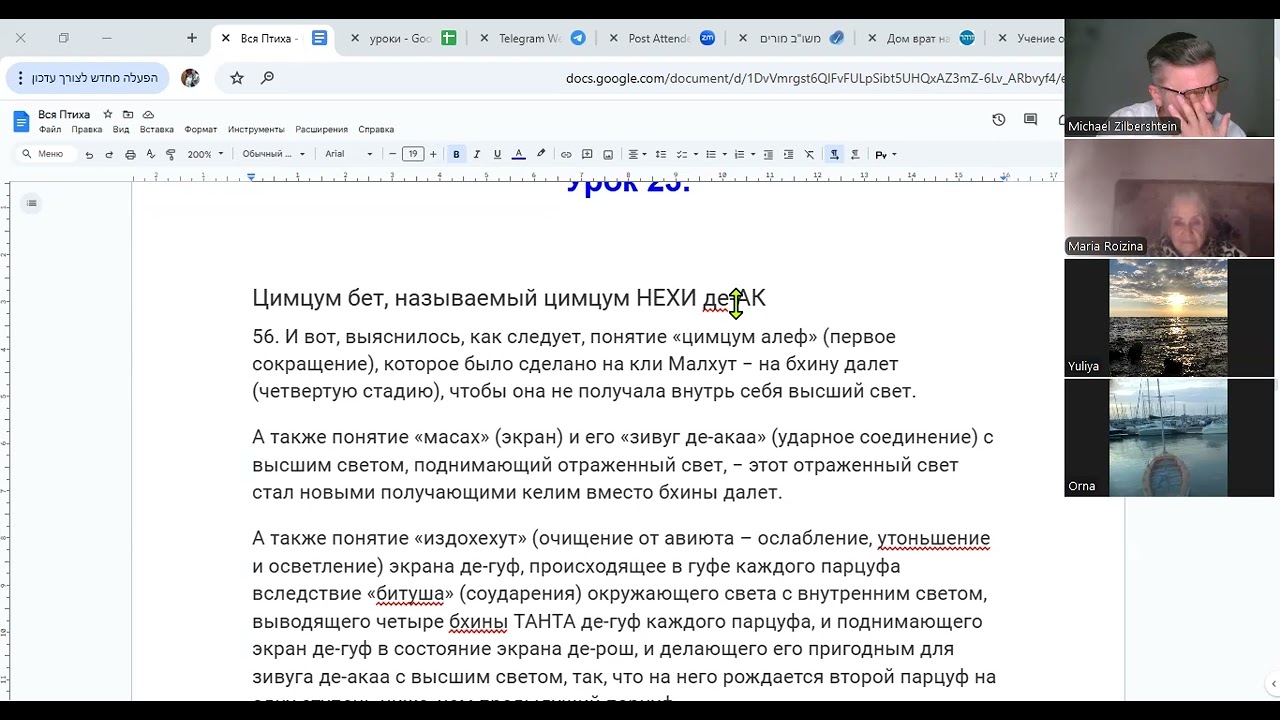The height and width of the screenshot is (720, 1280).
Task: Open the Arial font dropdown
Action: tap(349, 154)
